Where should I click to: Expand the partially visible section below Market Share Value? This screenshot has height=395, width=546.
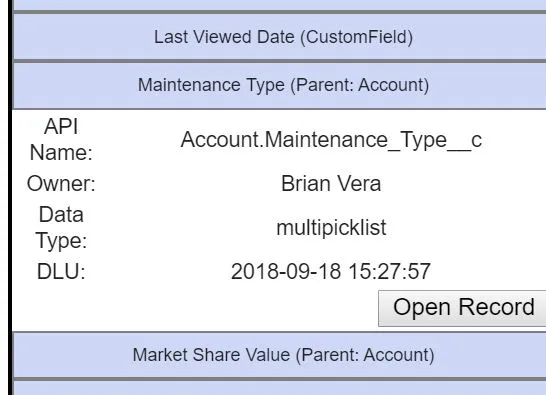pos(280,388)
